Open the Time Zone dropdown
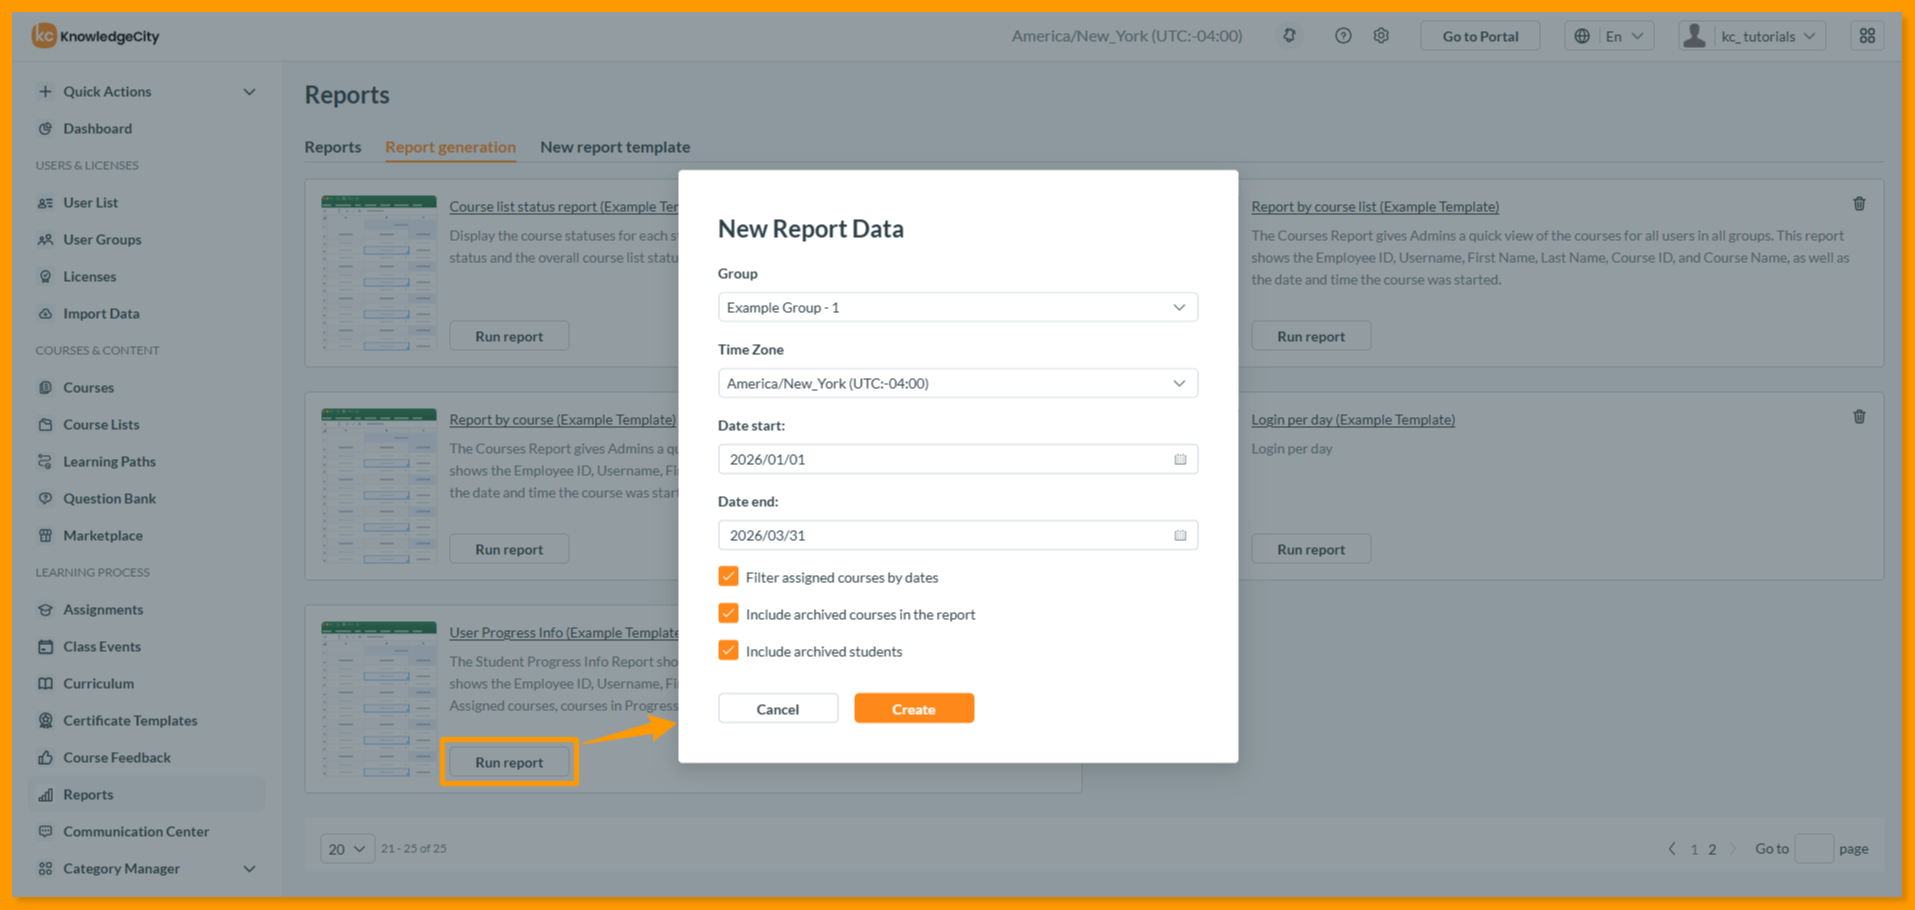Screen dimensions: 1915x910 point(957,383)
